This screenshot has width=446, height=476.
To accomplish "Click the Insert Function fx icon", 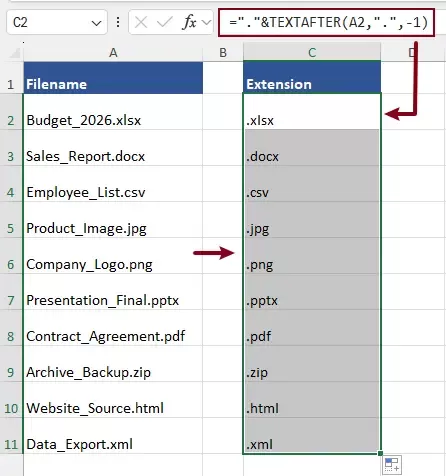I will click(189, 22).
